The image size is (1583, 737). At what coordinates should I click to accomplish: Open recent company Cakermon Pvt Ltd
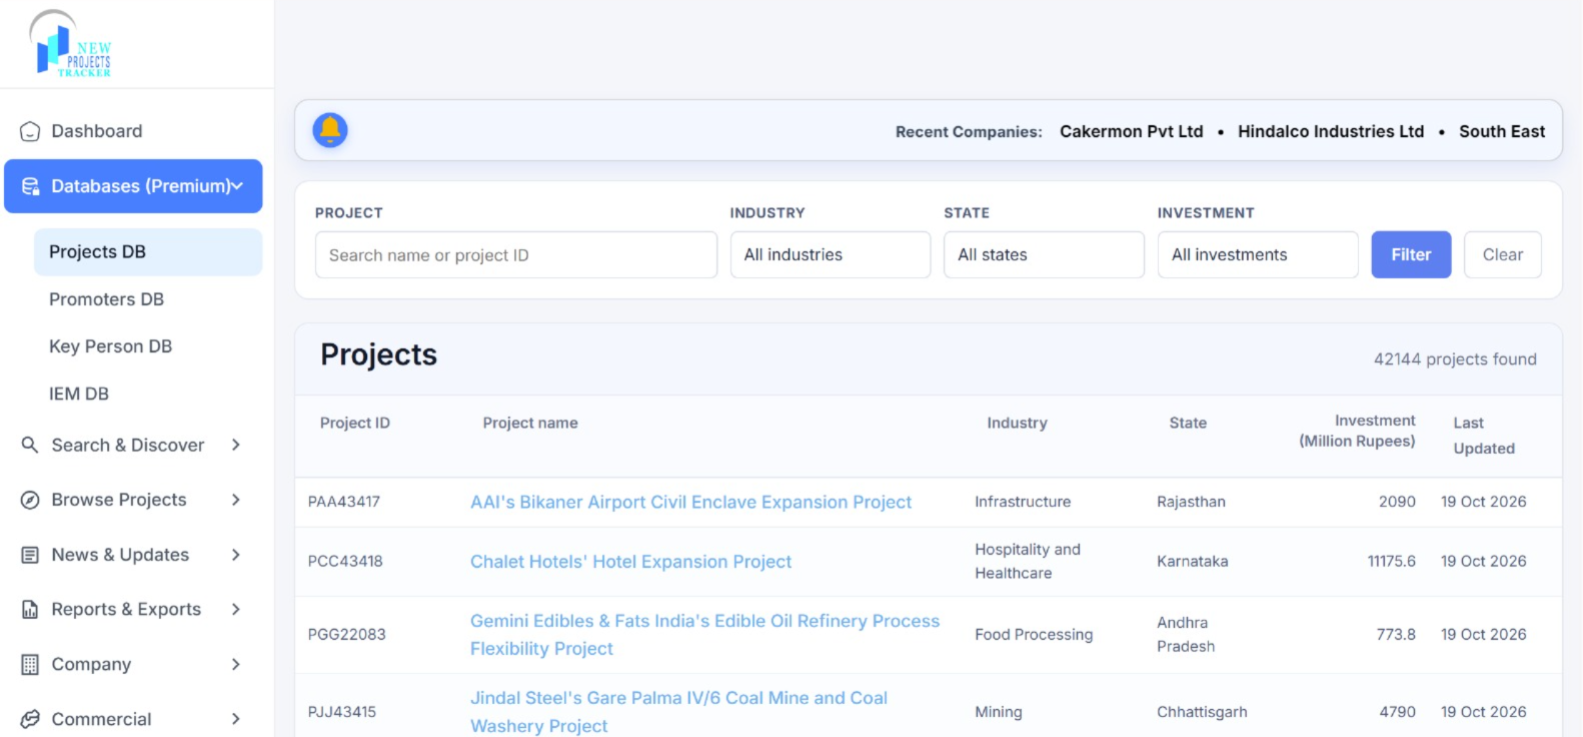(x=1131, y=131)
